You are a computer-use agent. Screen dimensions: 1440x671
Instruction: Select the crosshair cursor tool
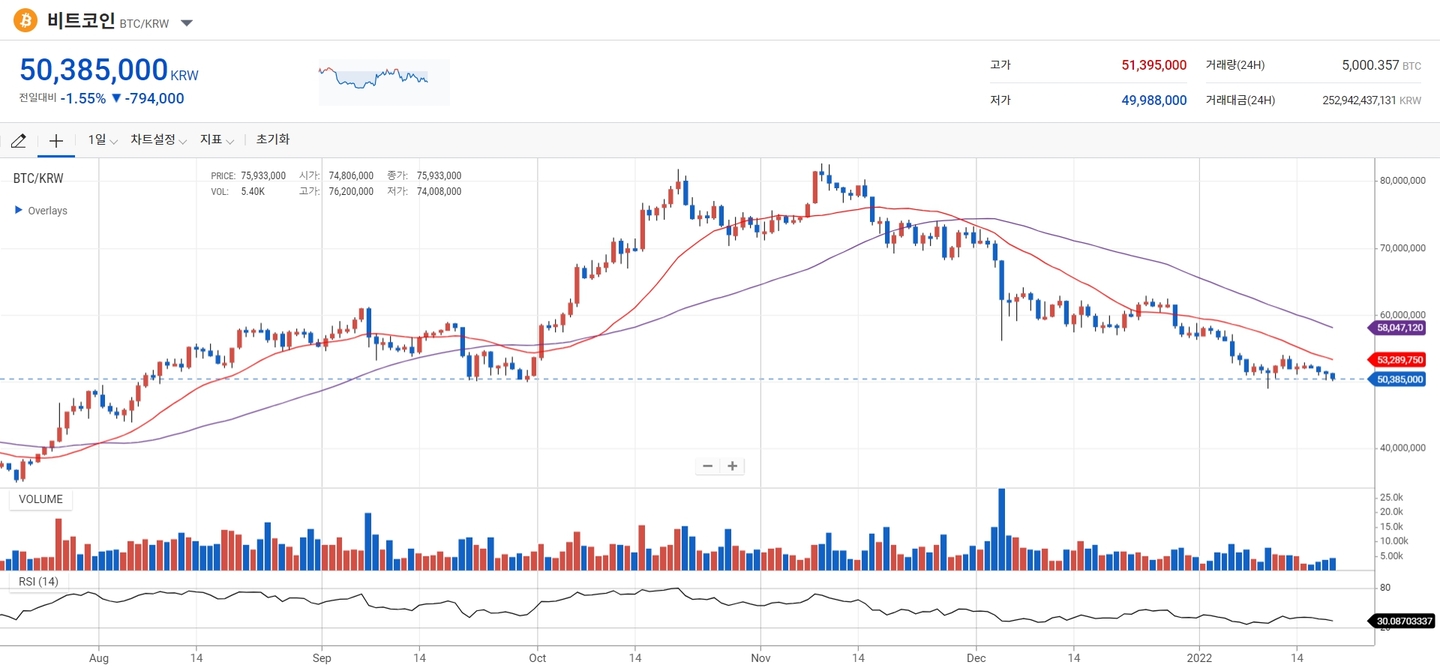pos(56,141)
